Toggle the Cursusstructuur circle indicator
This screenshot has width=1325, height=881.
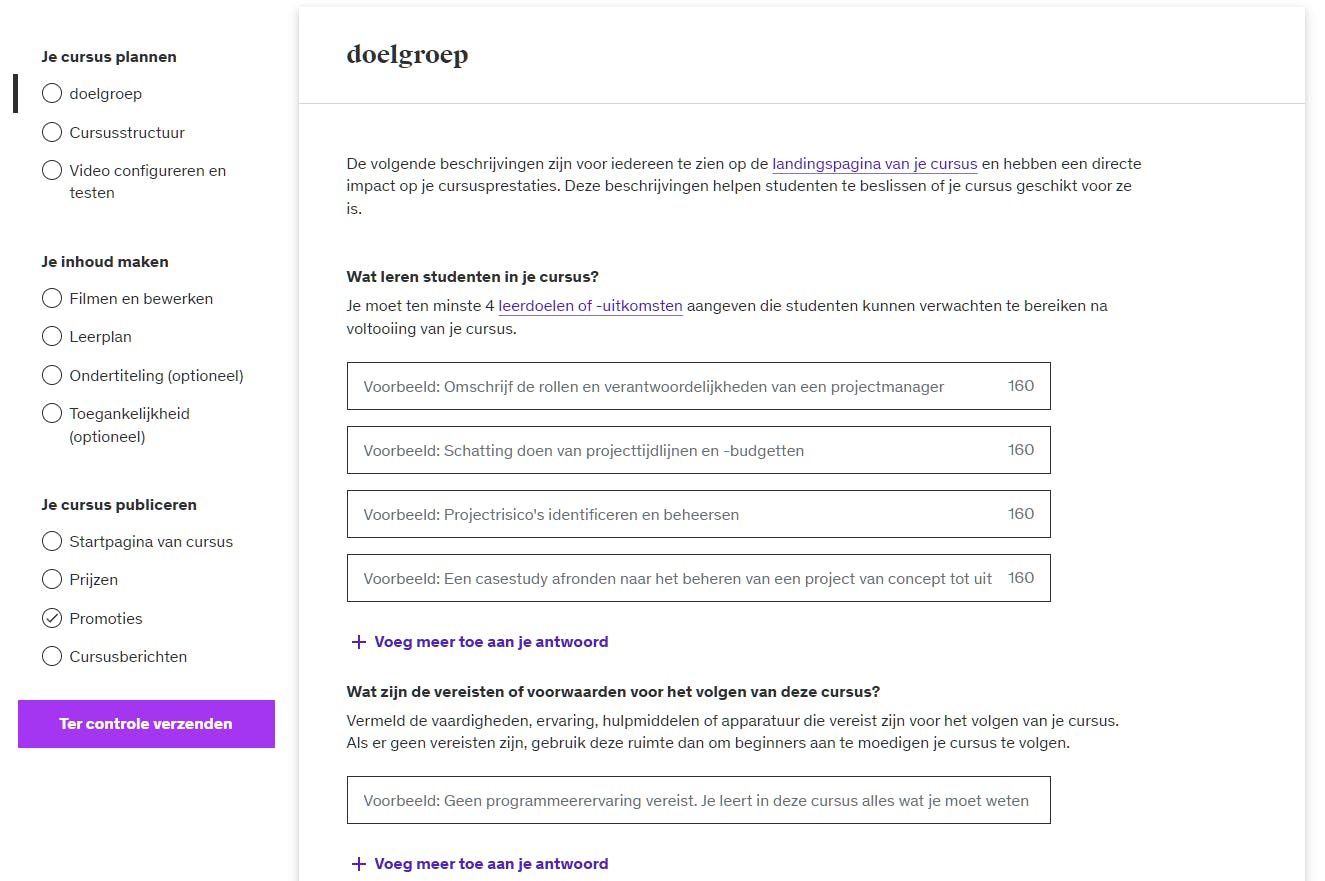tap(52, 132)
